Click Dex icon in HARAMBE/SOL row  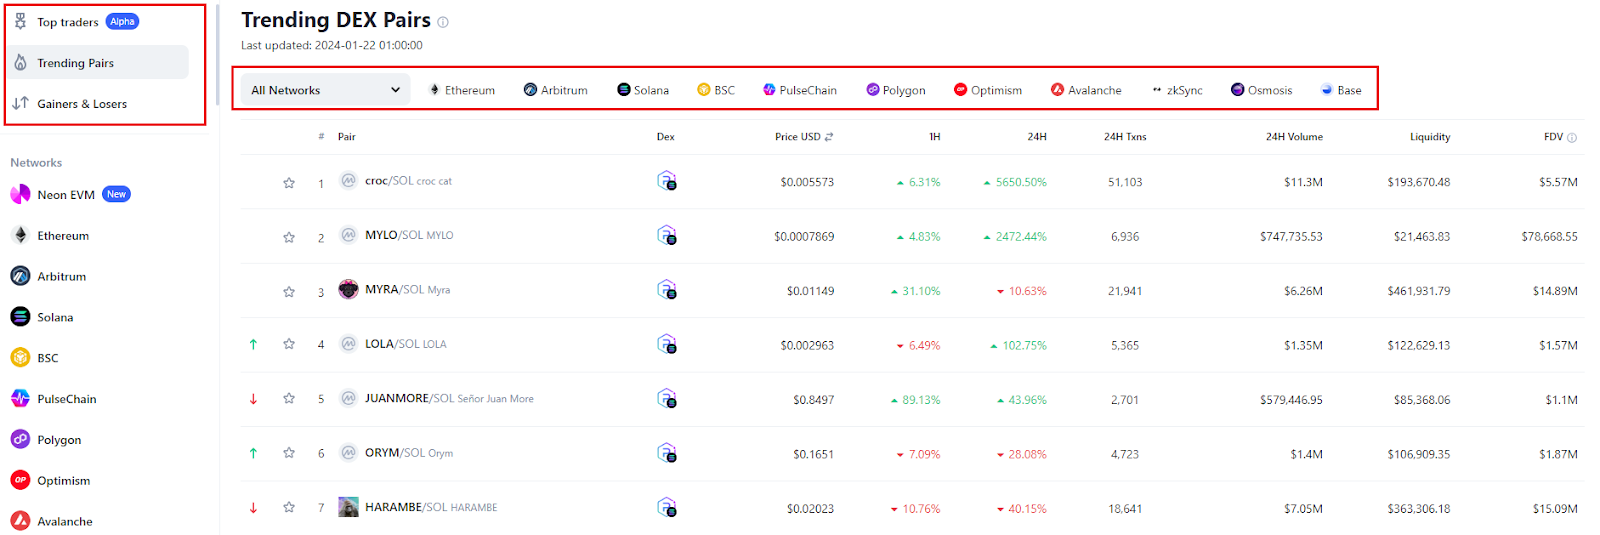click(x=666, y=507)
